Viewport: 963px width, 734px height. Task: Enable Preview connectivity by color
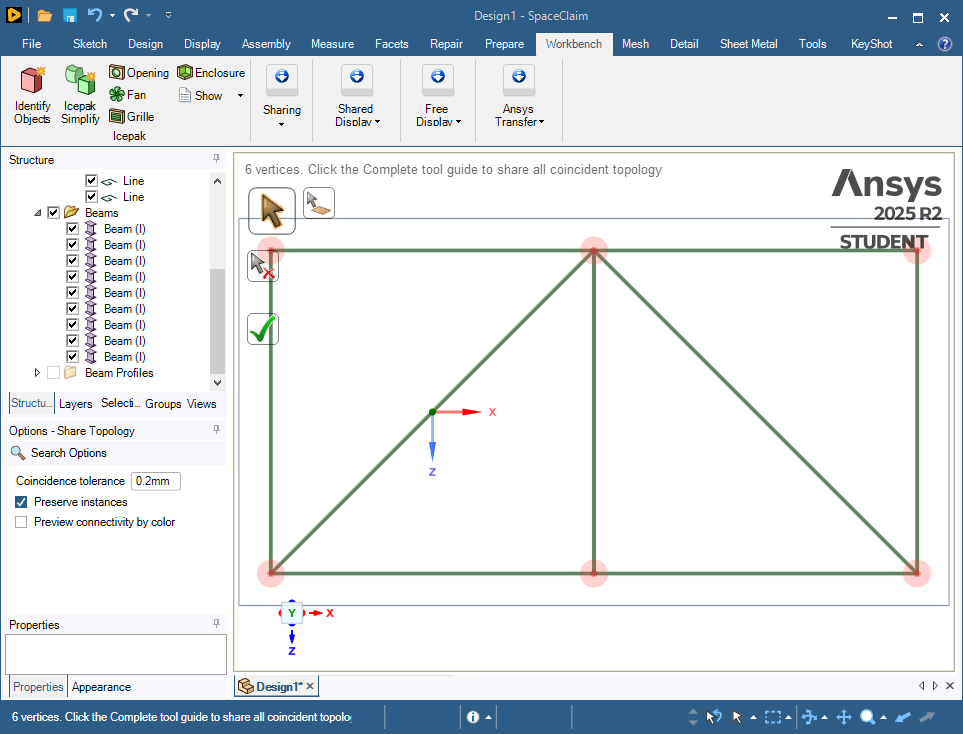(x=21, y=522)
